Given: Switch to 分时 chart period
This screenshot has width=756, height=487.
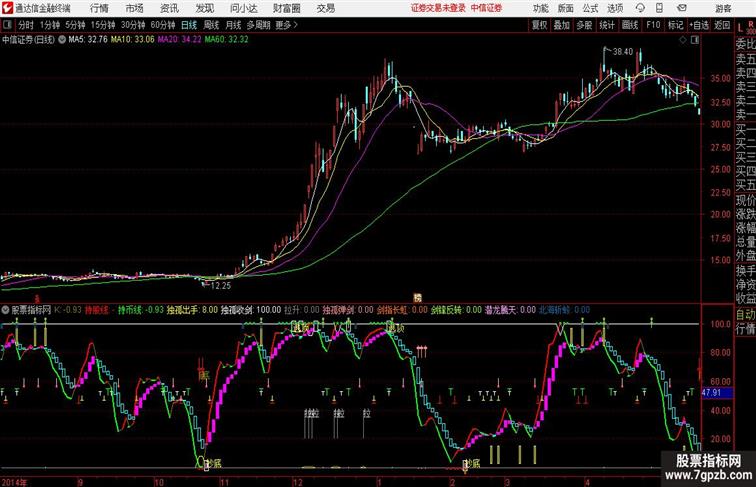Looking at the screenshot, I should click(26, 25).
